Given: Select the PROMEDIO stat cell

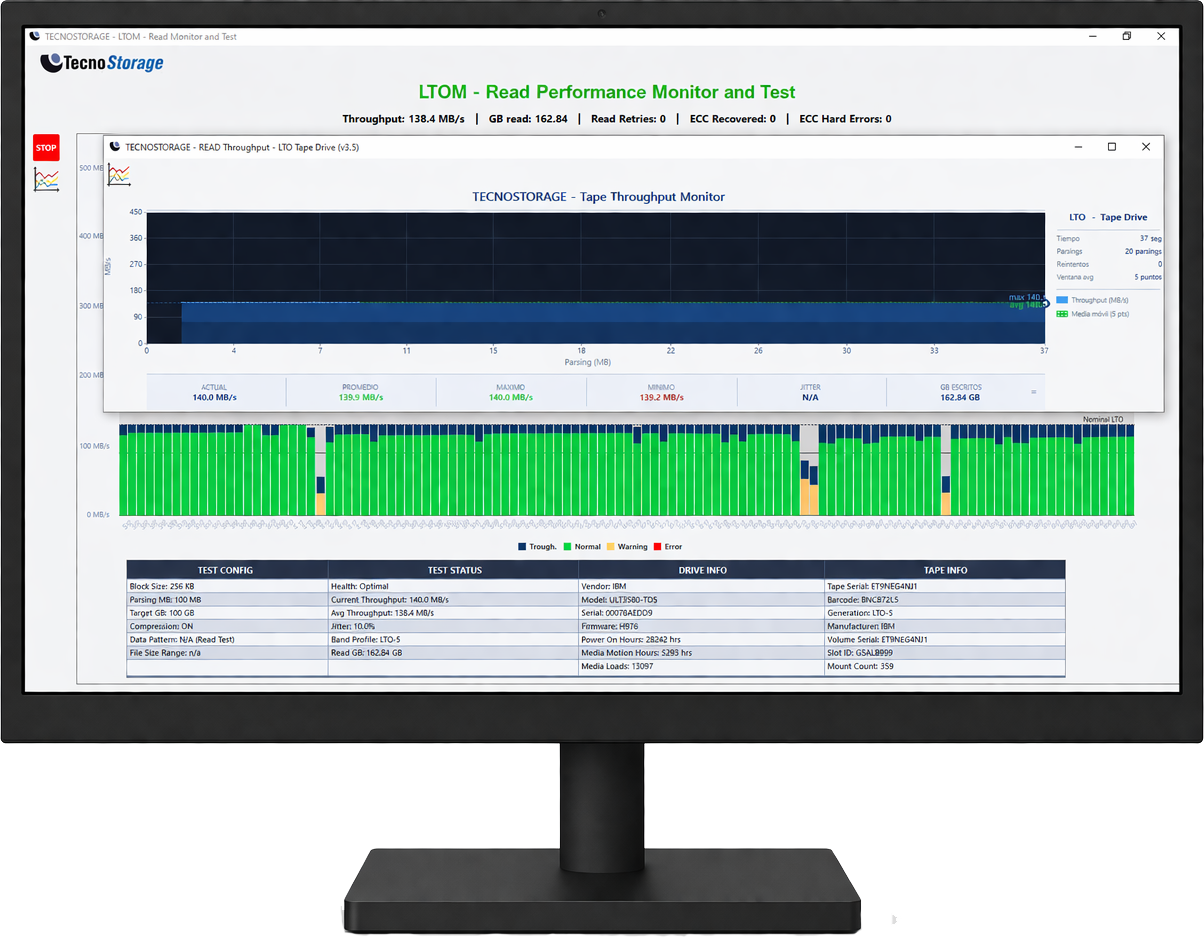Looking at the screenshot, I should tap(361, 392).
